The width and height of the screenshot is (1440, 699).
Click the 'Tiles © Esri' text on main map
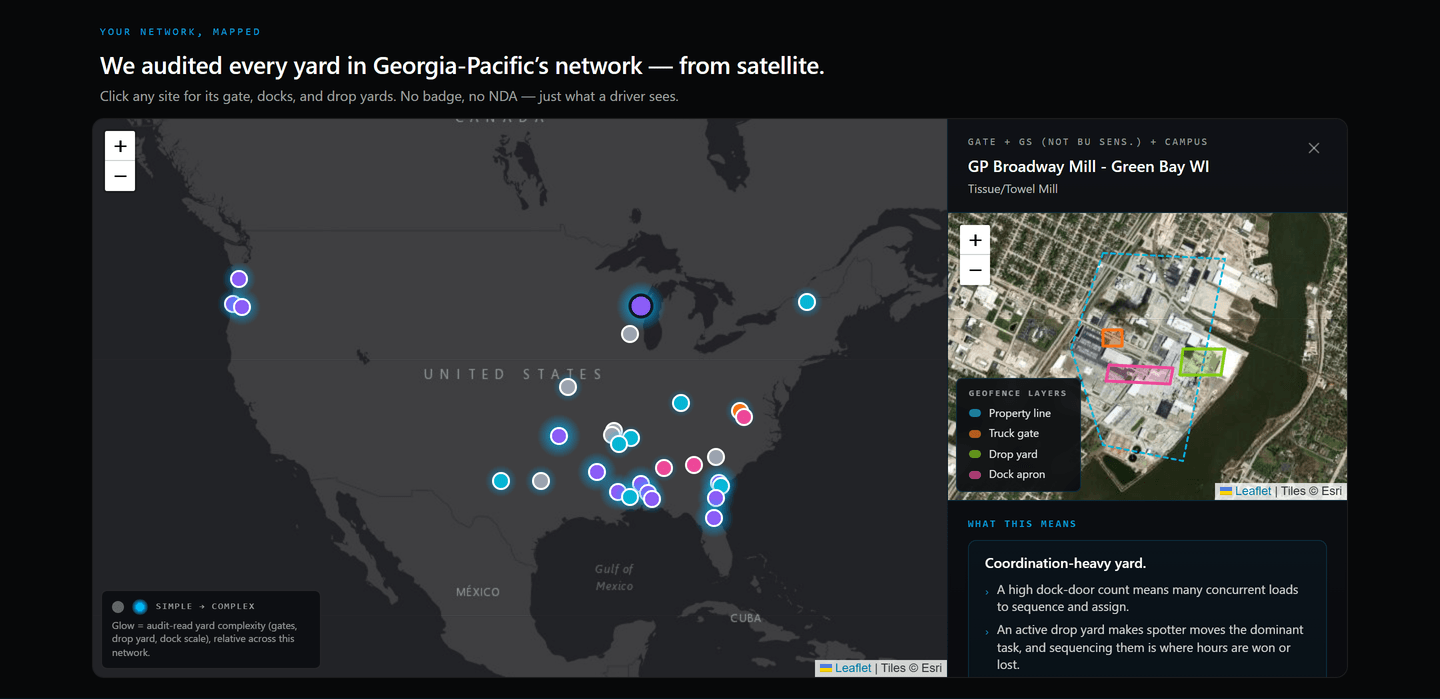[911, 668]
